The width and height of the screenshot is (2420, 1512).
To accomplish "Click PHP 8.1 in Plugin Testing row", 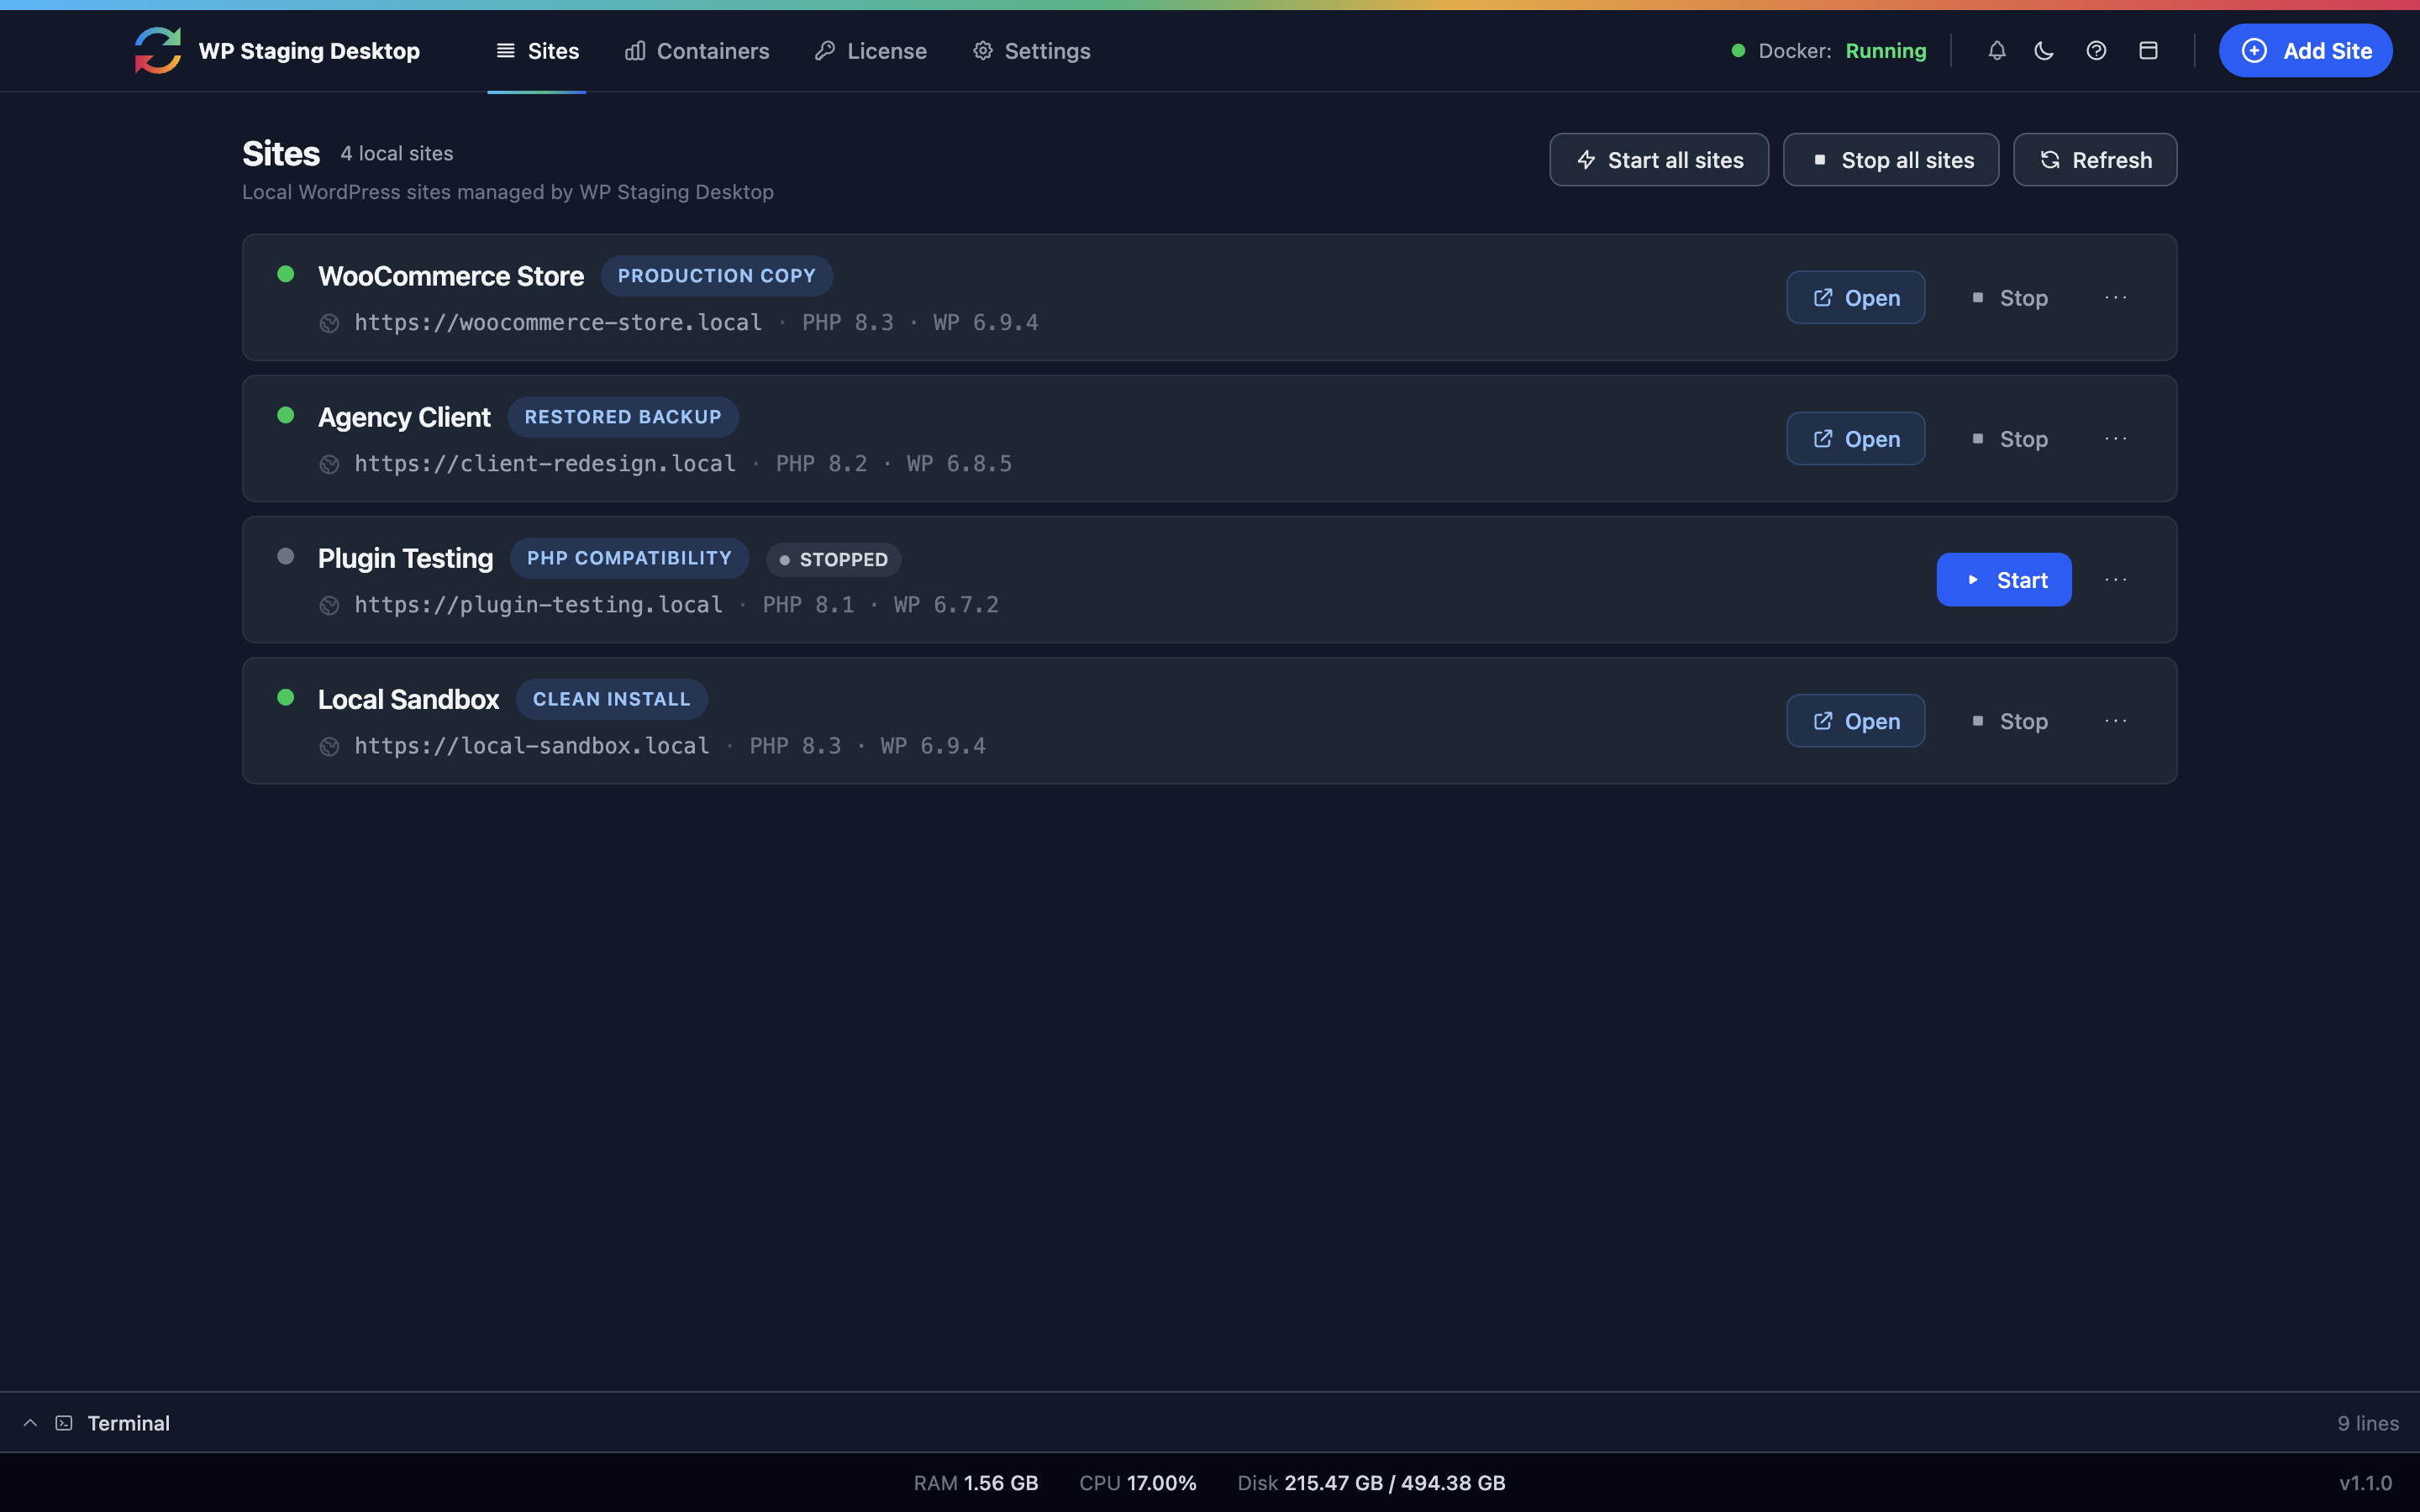I will coord(808,605).
